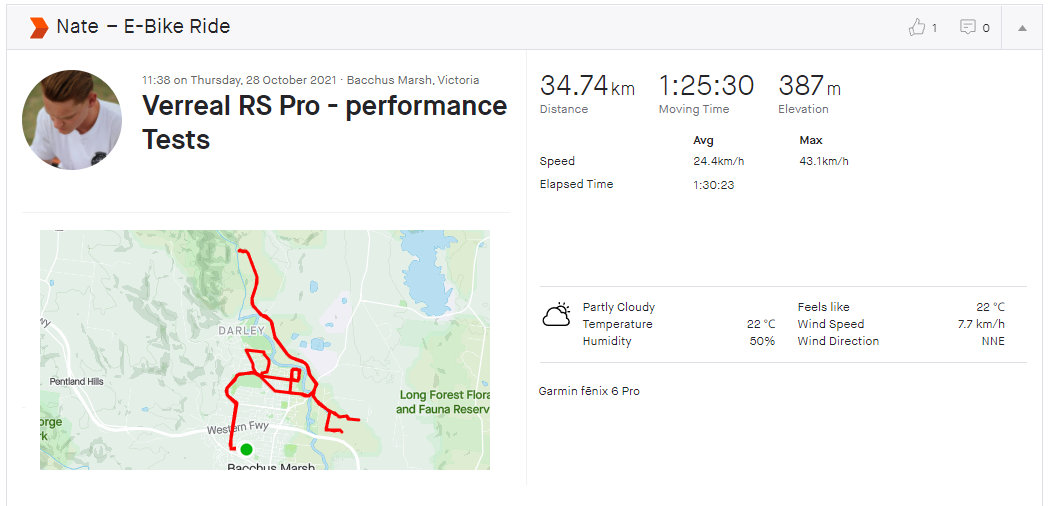1049x506 pixels.
Task: Click the Max speed 43.1km/h value
Action: pos(824,161)
